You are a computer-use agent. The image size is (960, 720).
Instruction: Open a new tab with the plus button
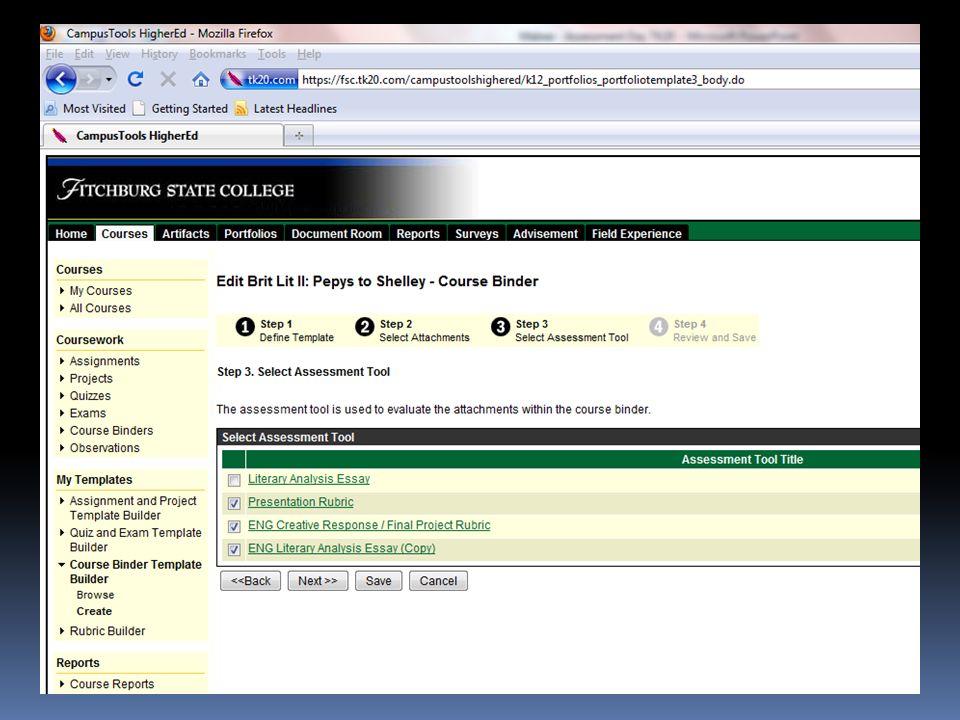pyautogui.click(x=299, y=135)
